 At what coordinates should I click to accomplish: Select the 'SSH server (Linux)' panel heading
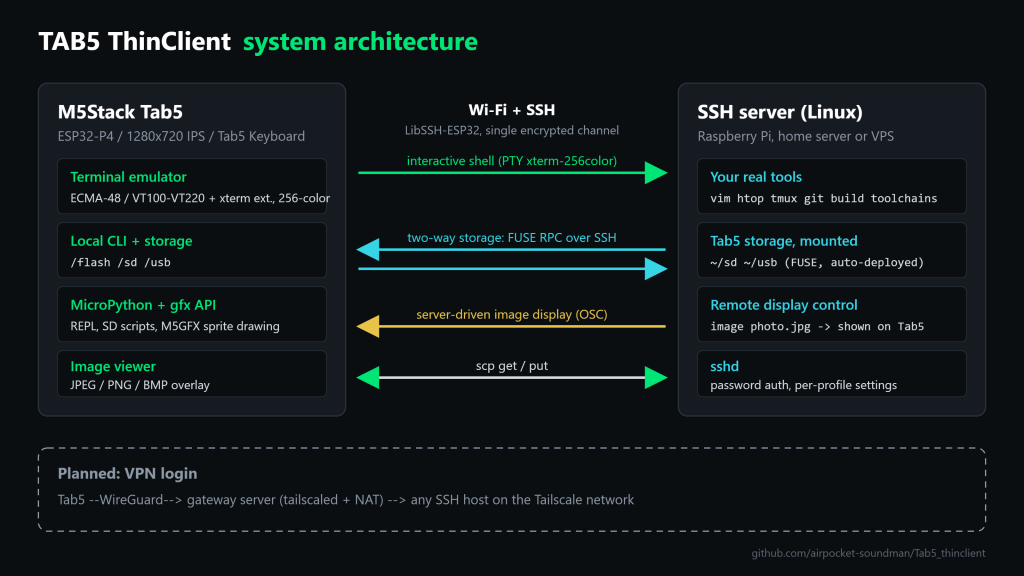point(780,112)
